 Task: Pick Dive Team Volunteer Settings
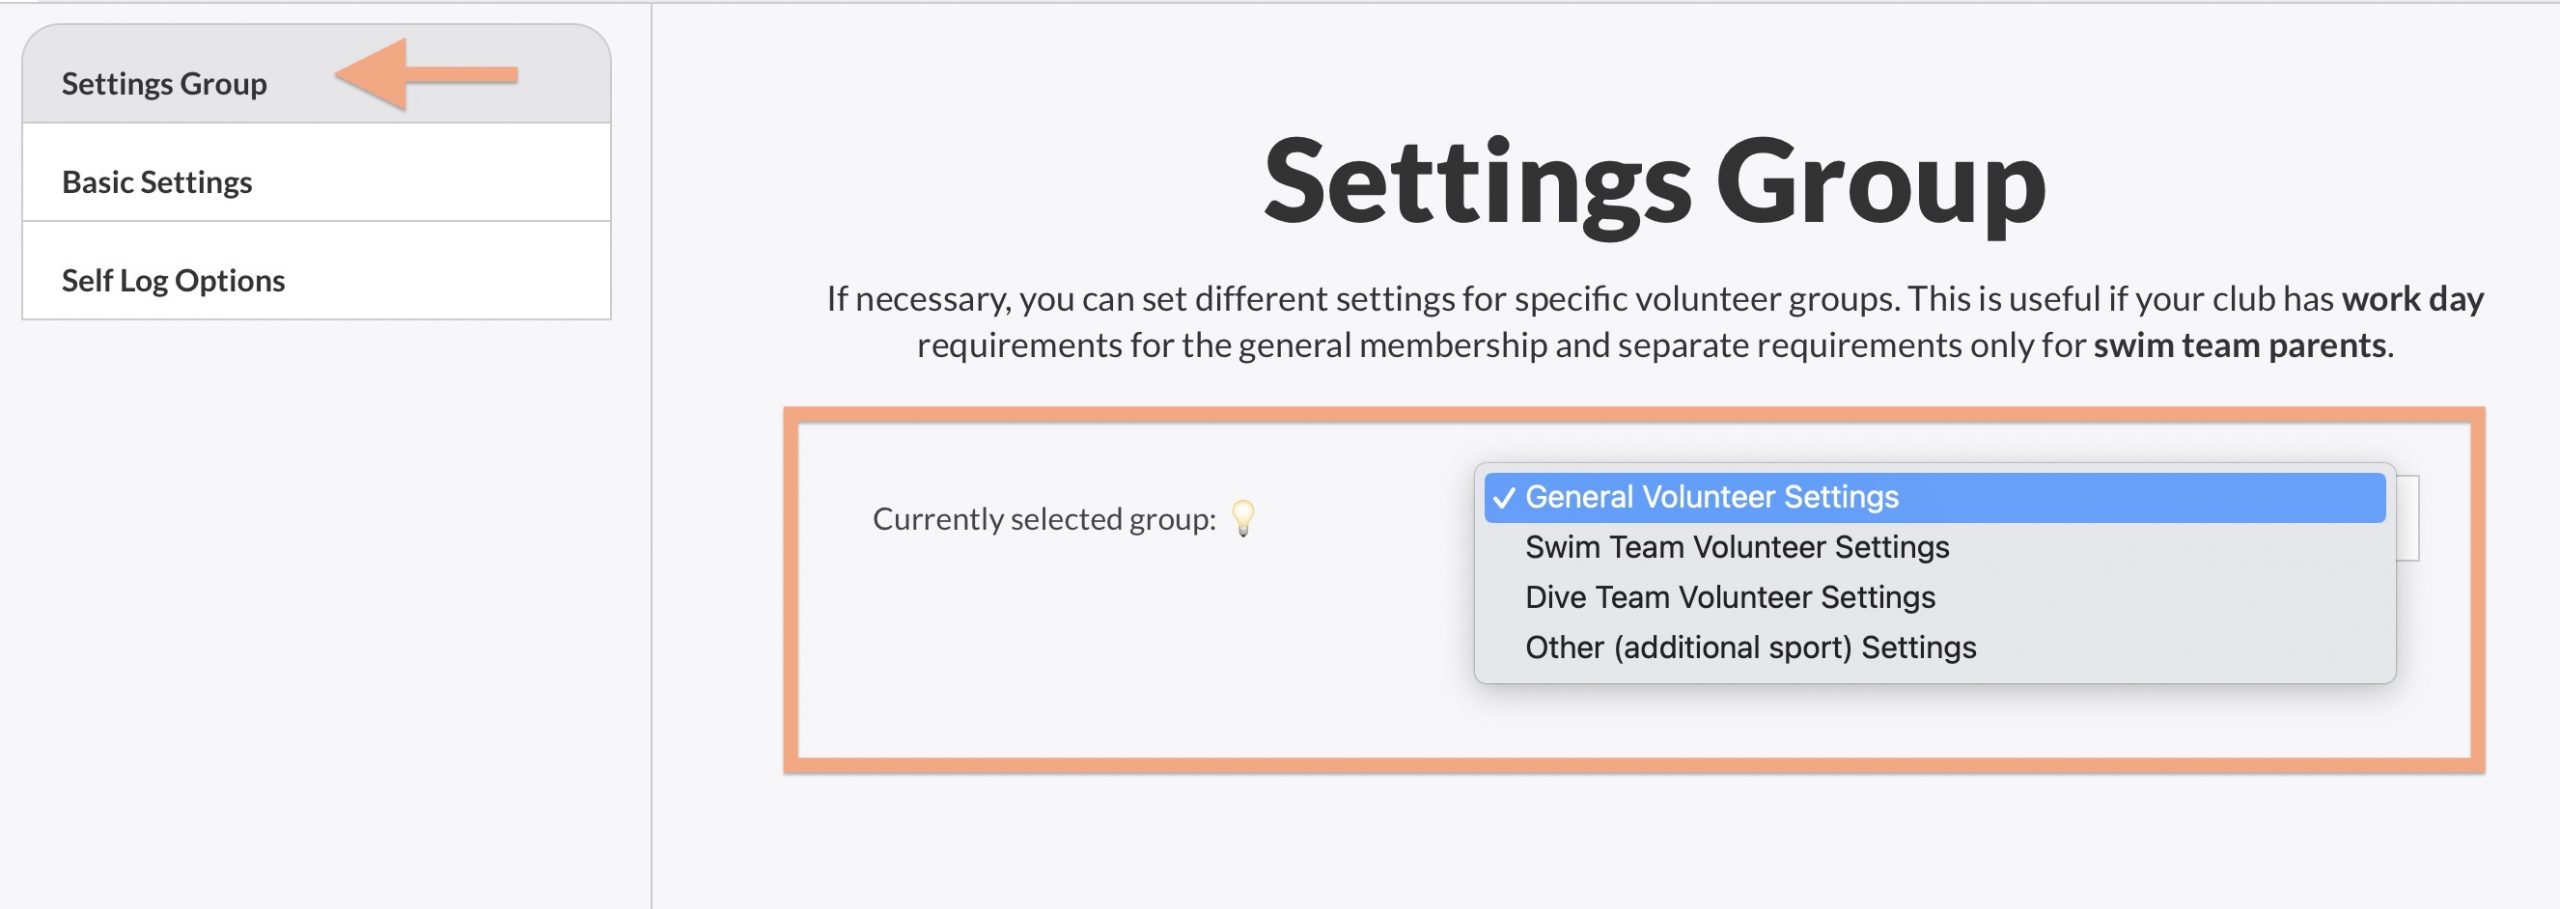[x=1729, y=598]
